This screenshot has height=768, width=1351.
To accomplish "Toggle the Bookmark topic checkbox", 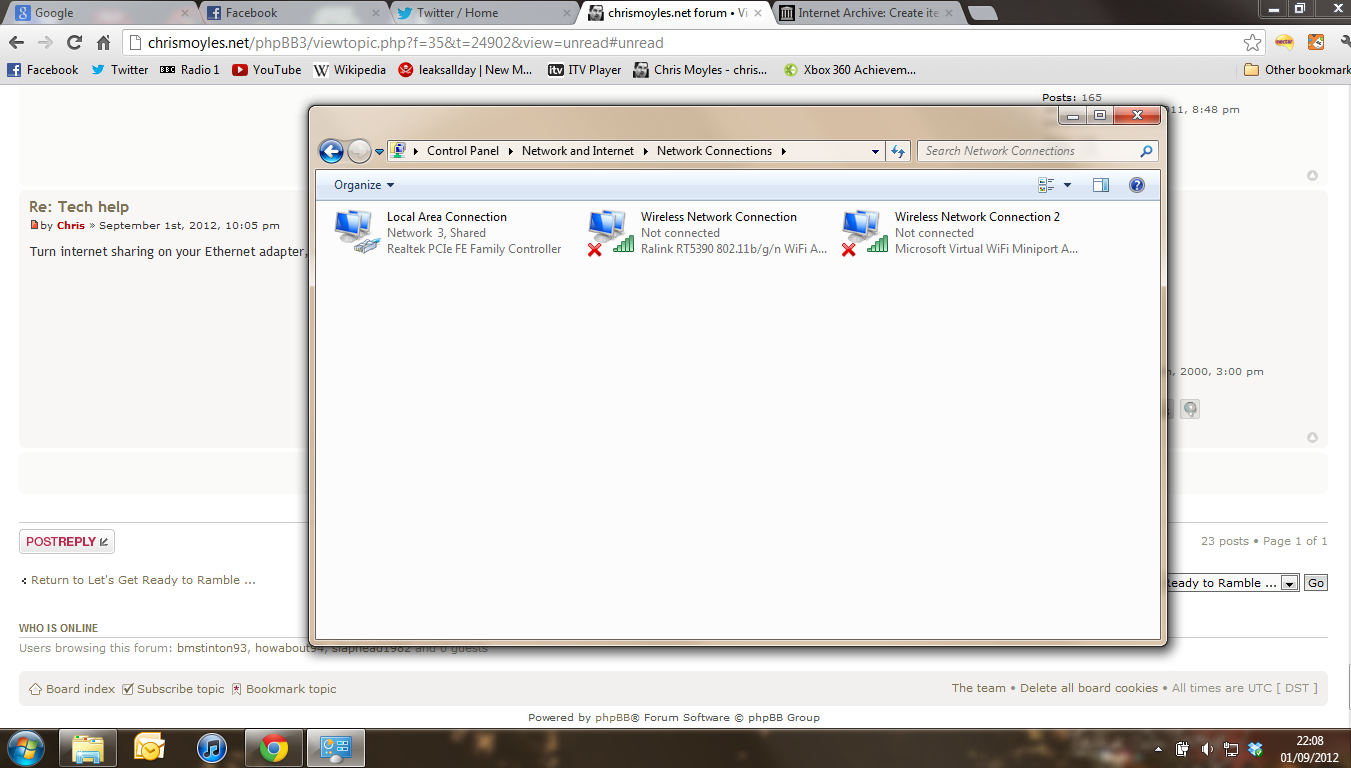I will (237, 689).
